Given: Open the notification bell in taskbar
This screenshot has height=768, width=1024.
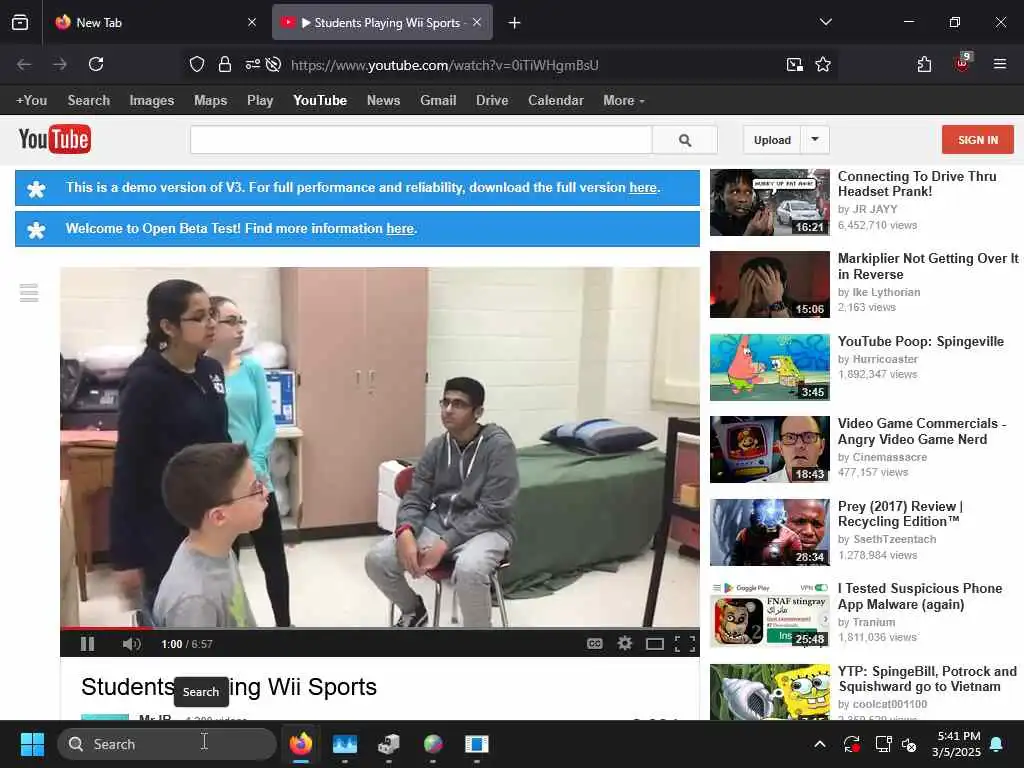Looking at the screenshot, I should point(997,744).
